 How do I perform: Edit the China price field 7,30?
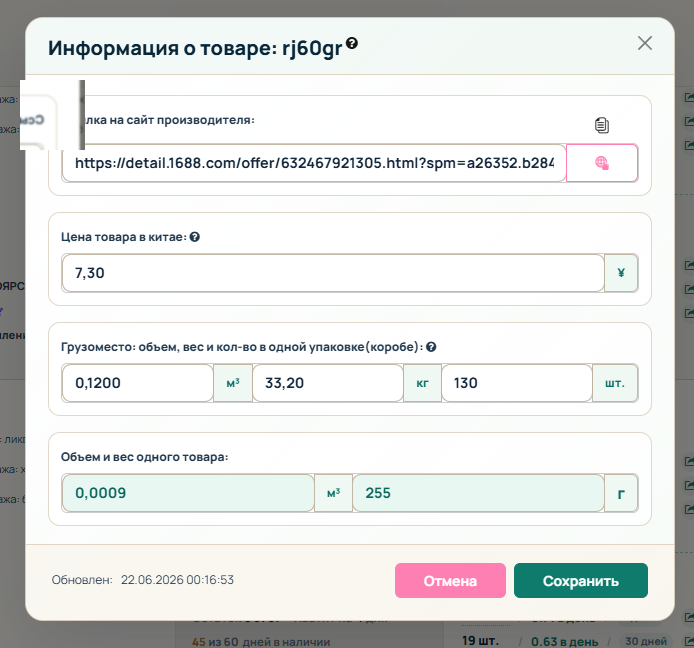[x=333, y=273]
